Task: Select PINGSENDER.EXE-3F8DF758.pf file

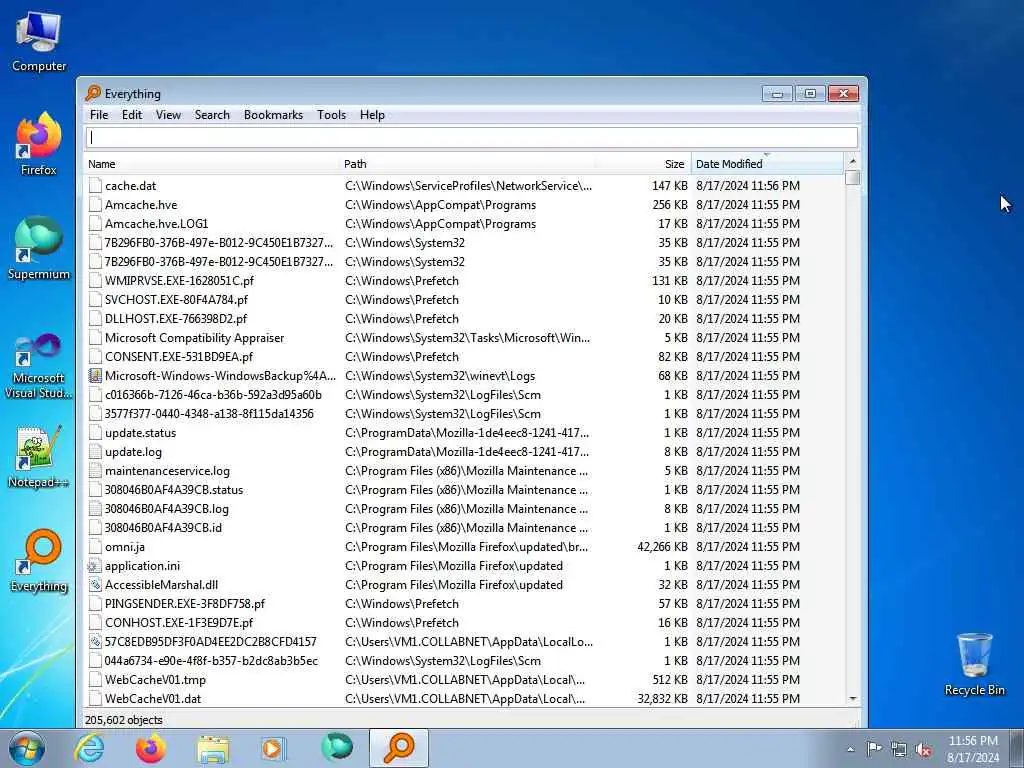Action: coord(464,603)
